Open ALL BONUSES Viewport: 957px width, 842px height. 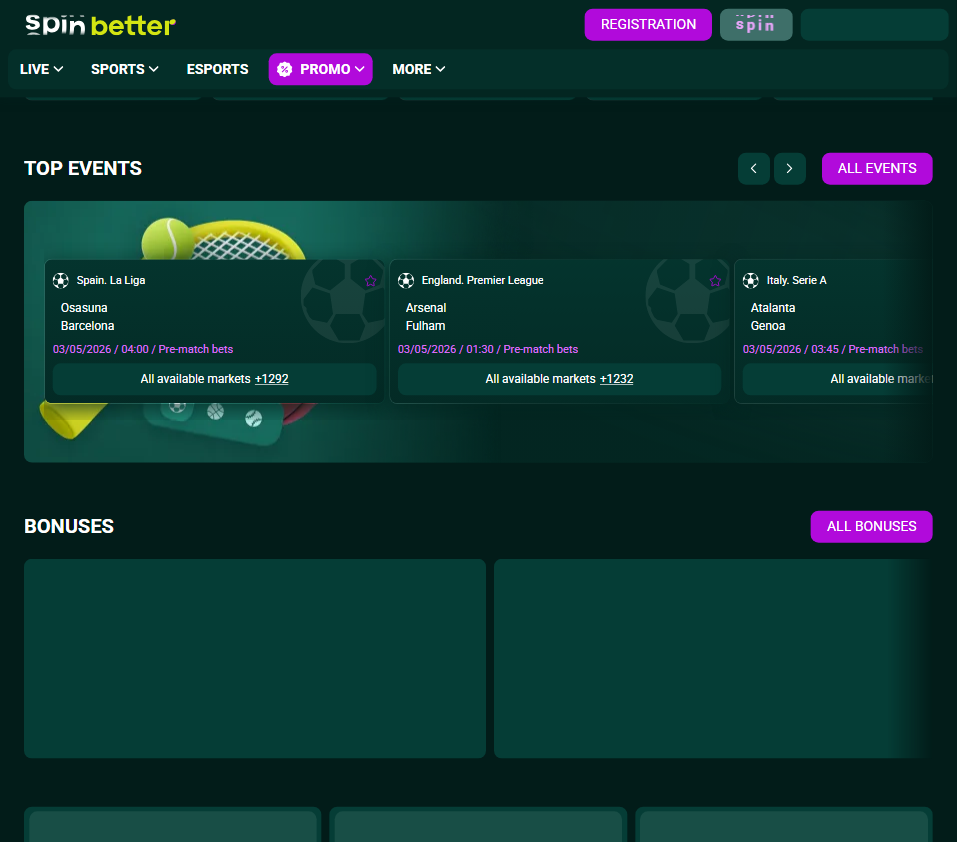pos(871,527)
